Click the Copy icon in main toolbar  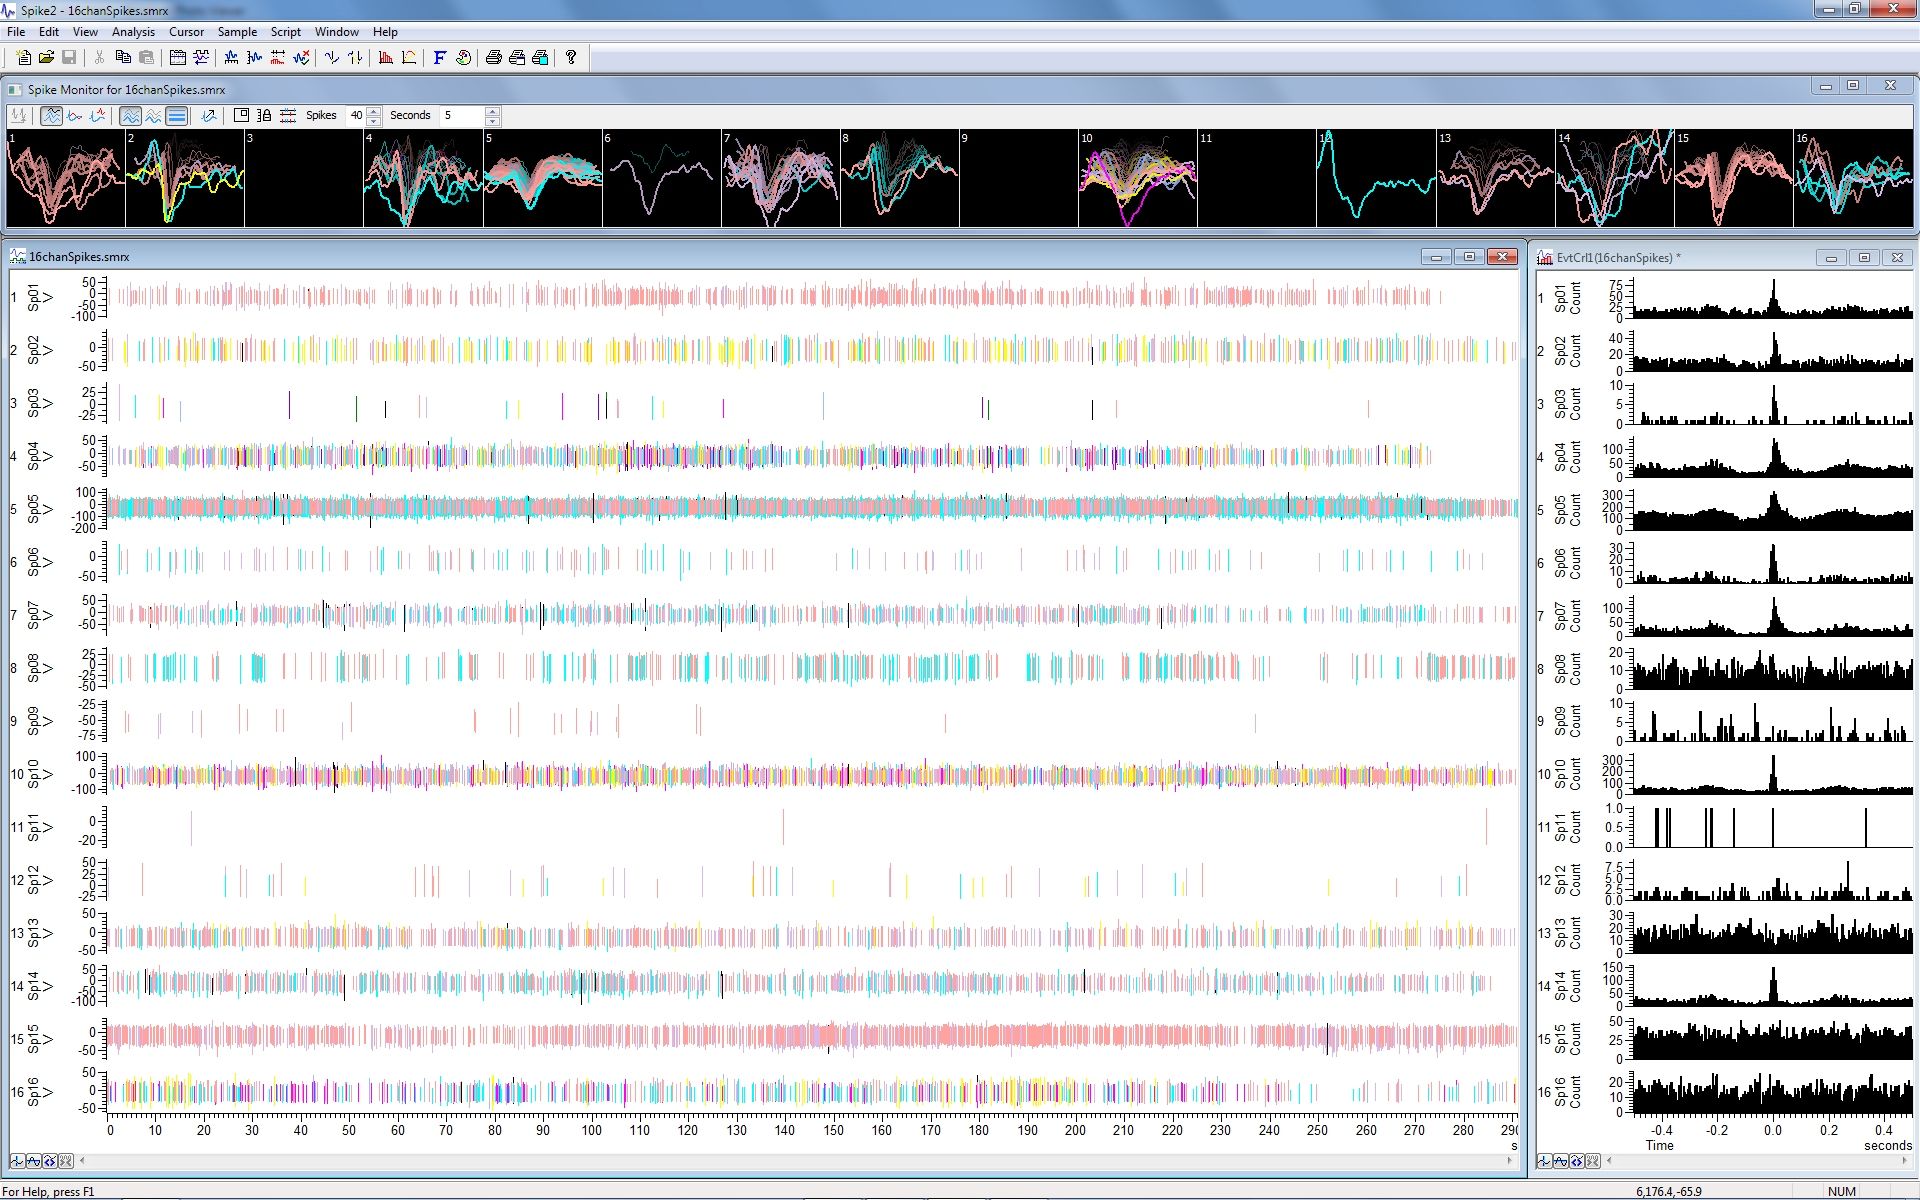click(123, 58)
